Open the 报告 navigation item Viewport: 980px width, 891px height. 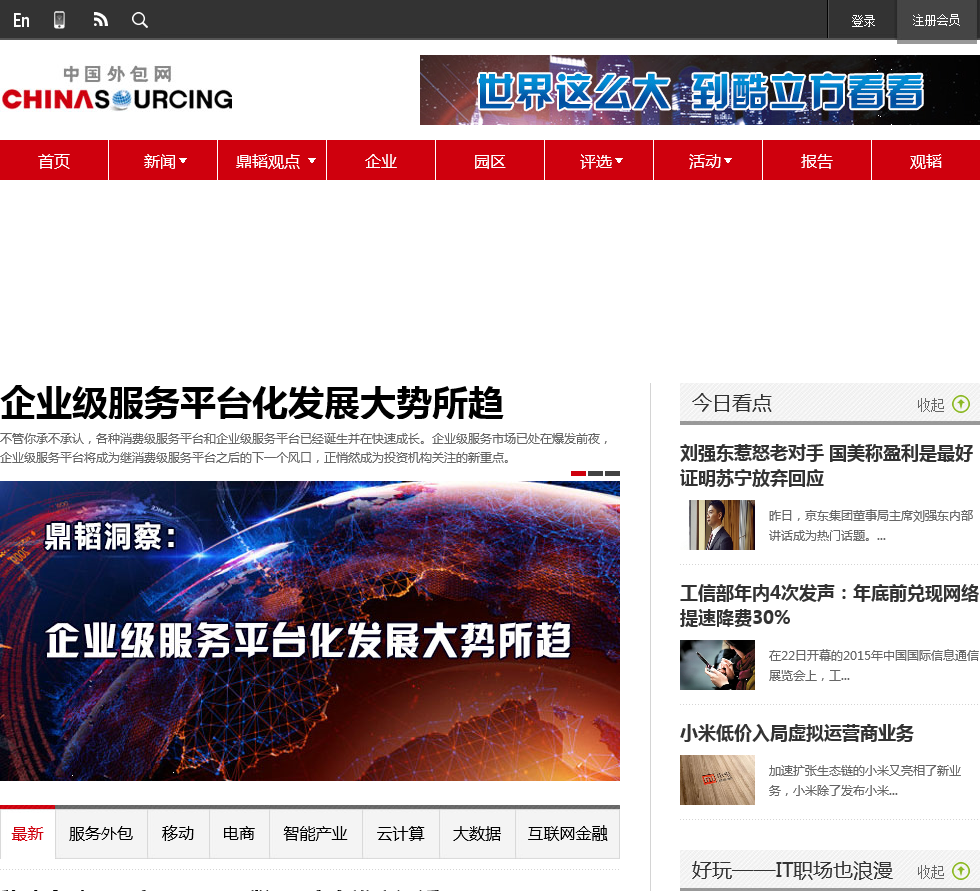[816, 161]
